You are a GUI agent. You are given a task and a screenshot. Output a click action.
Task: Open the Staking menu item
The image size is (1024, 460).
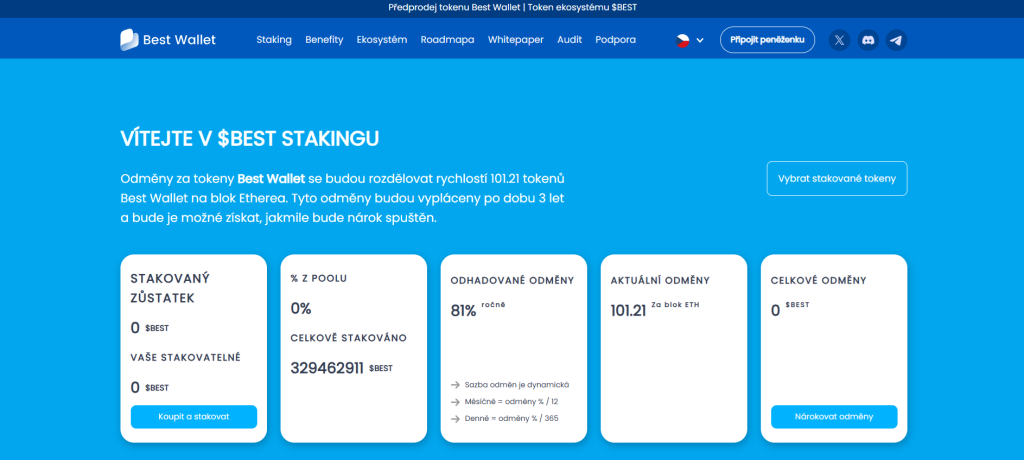click(x=274, y=40)
